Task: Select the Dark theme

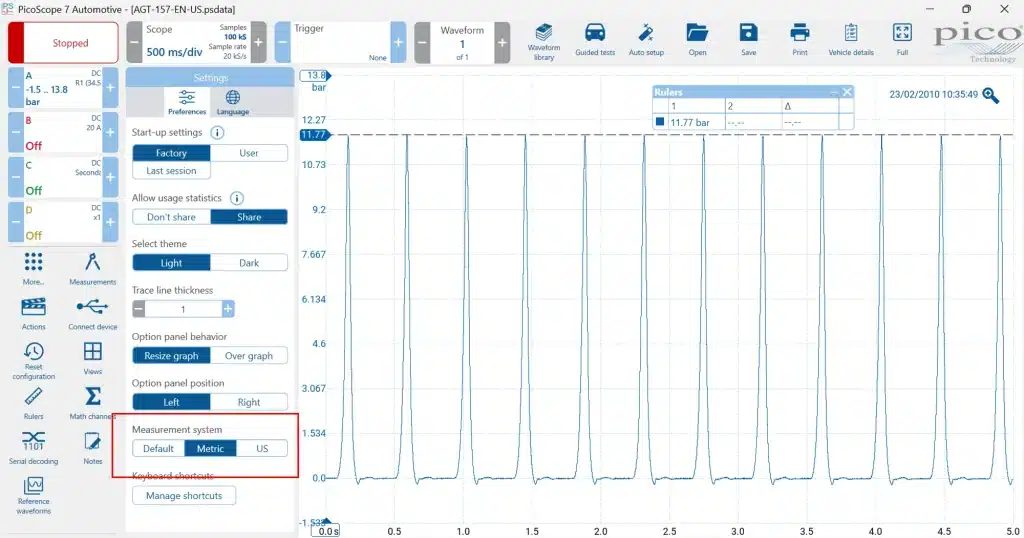Action: tap(249, 262)
